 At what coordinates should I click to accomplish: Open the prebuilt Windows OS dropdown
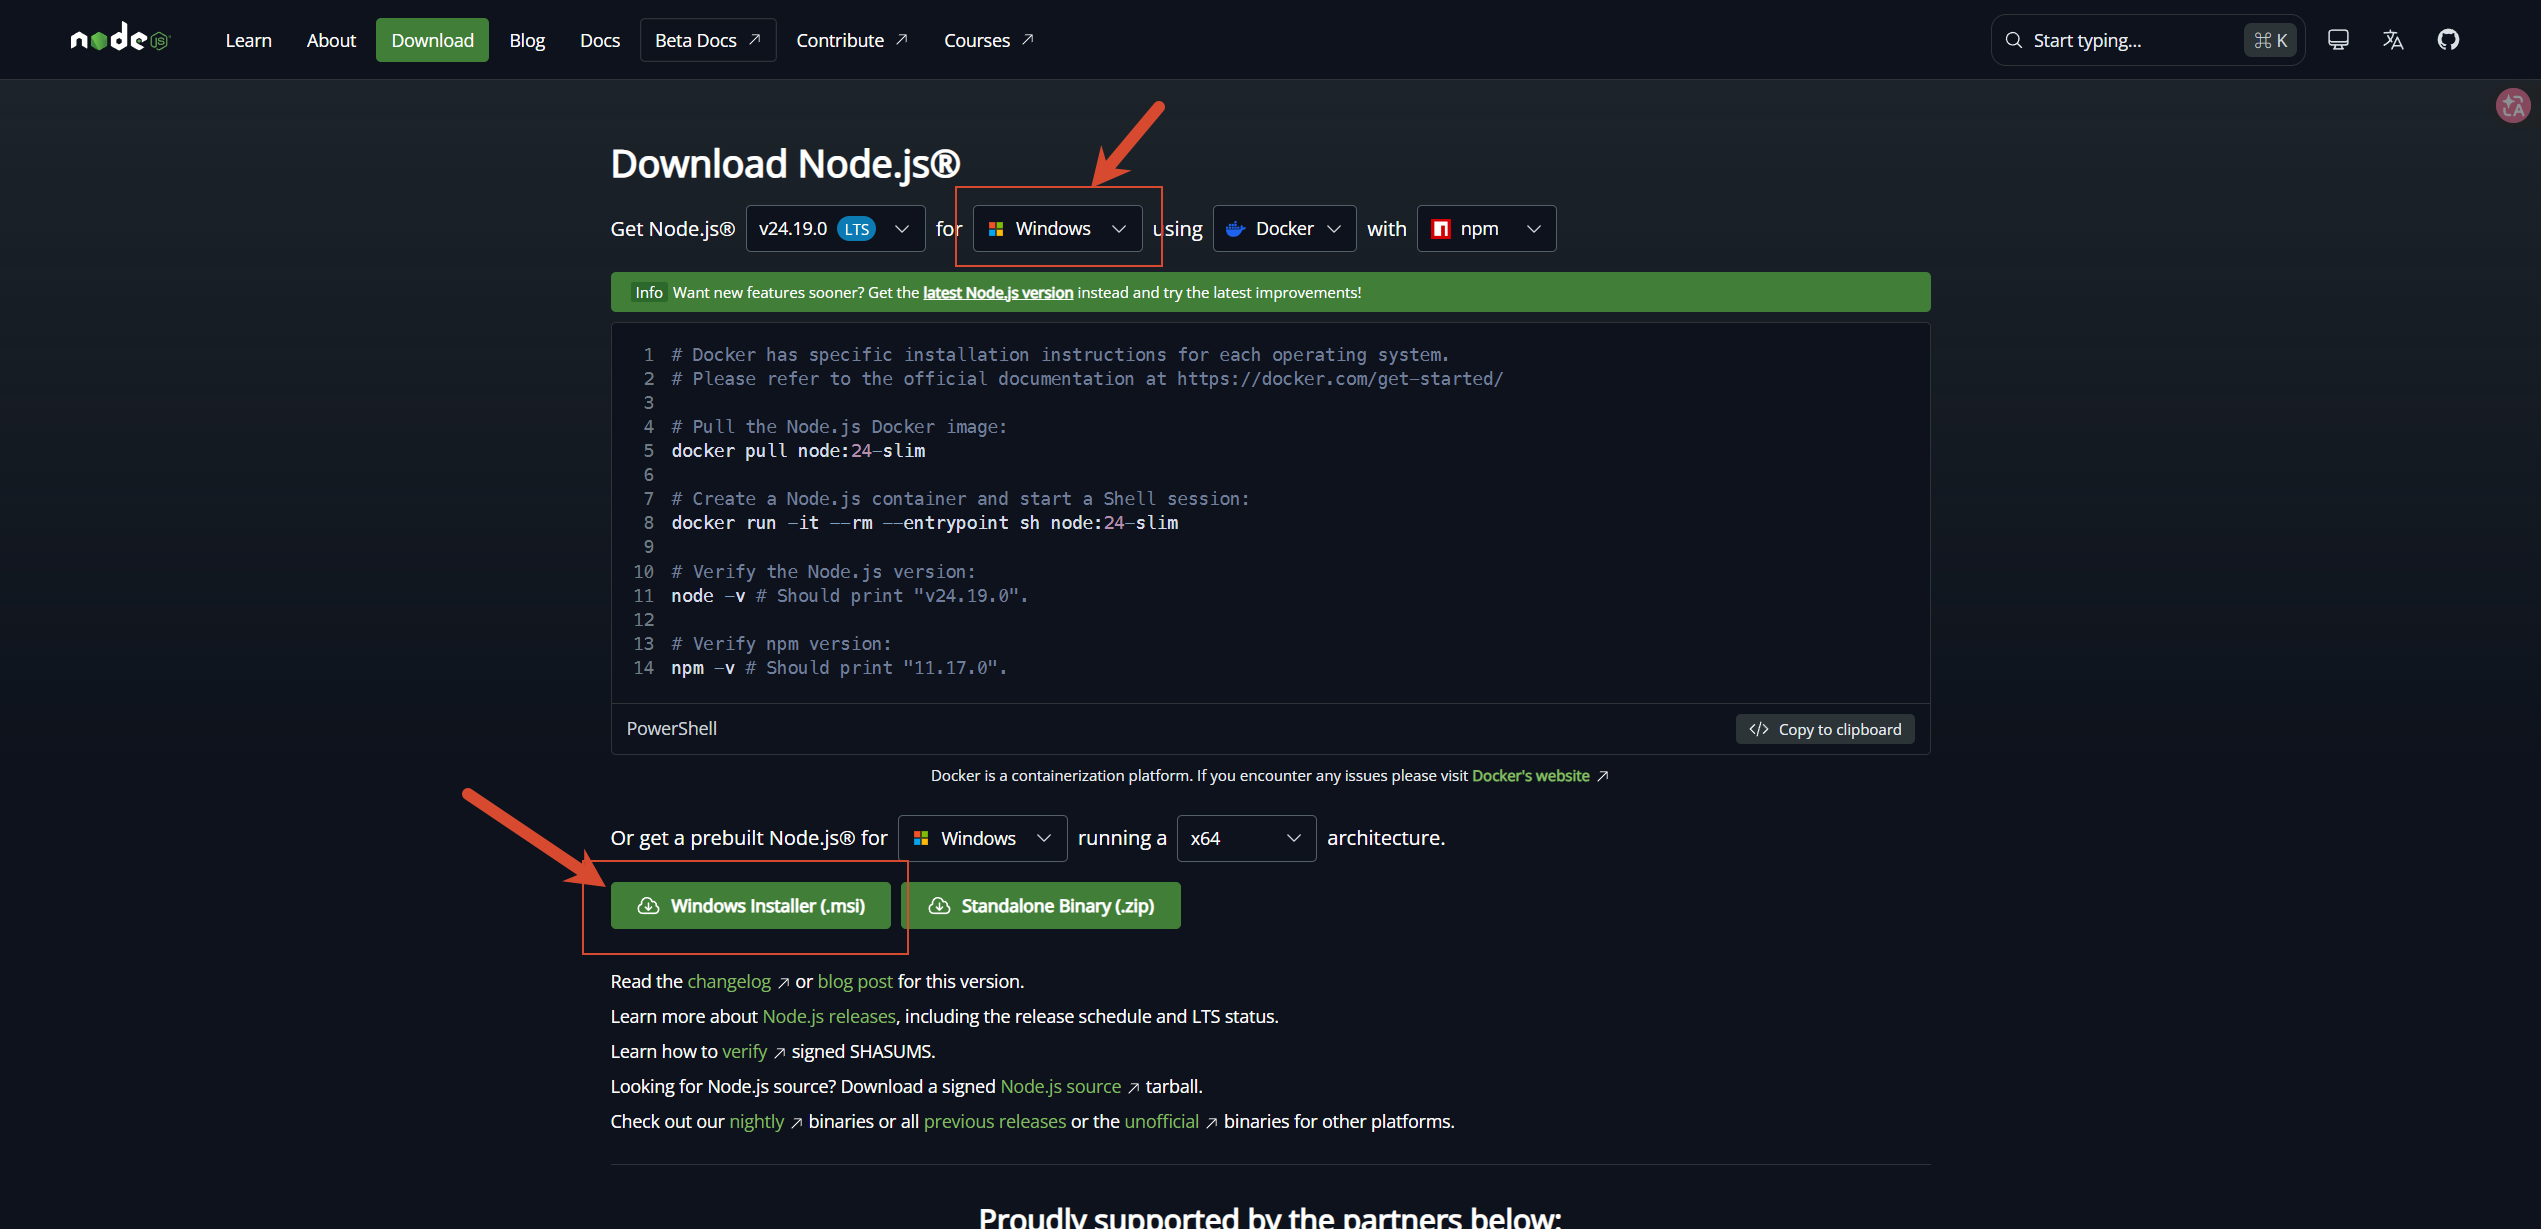pos(982,838)
